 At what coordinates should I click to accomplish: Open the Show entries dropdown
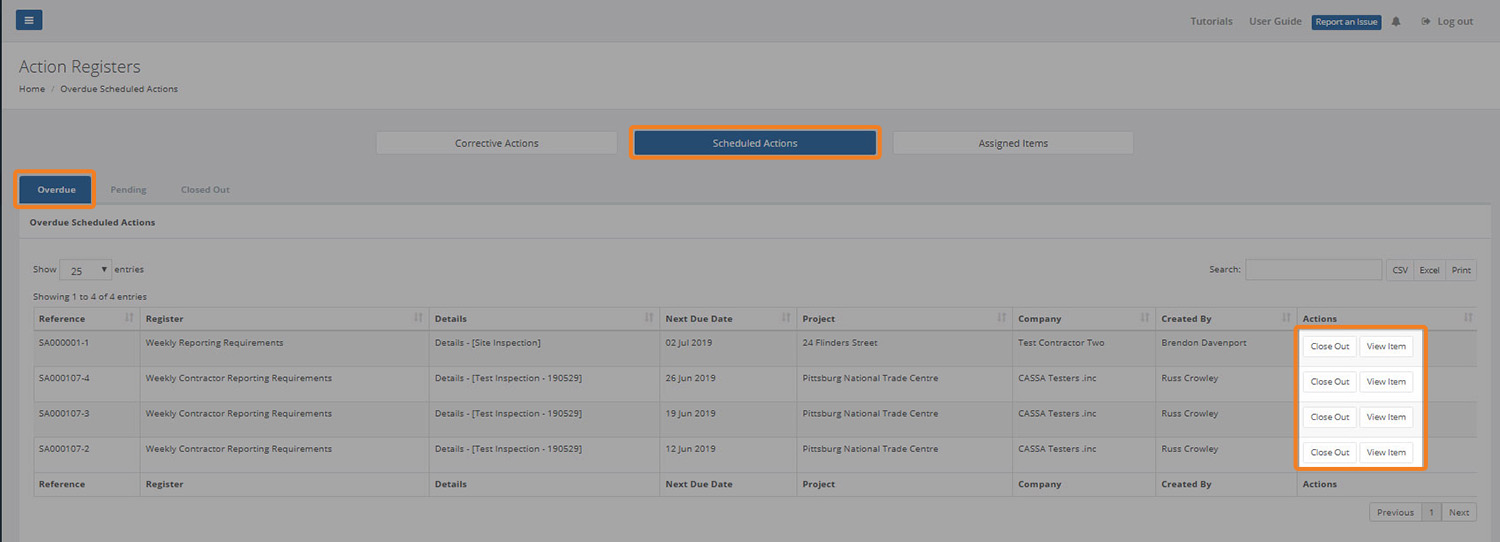click(x=85, y=270)
